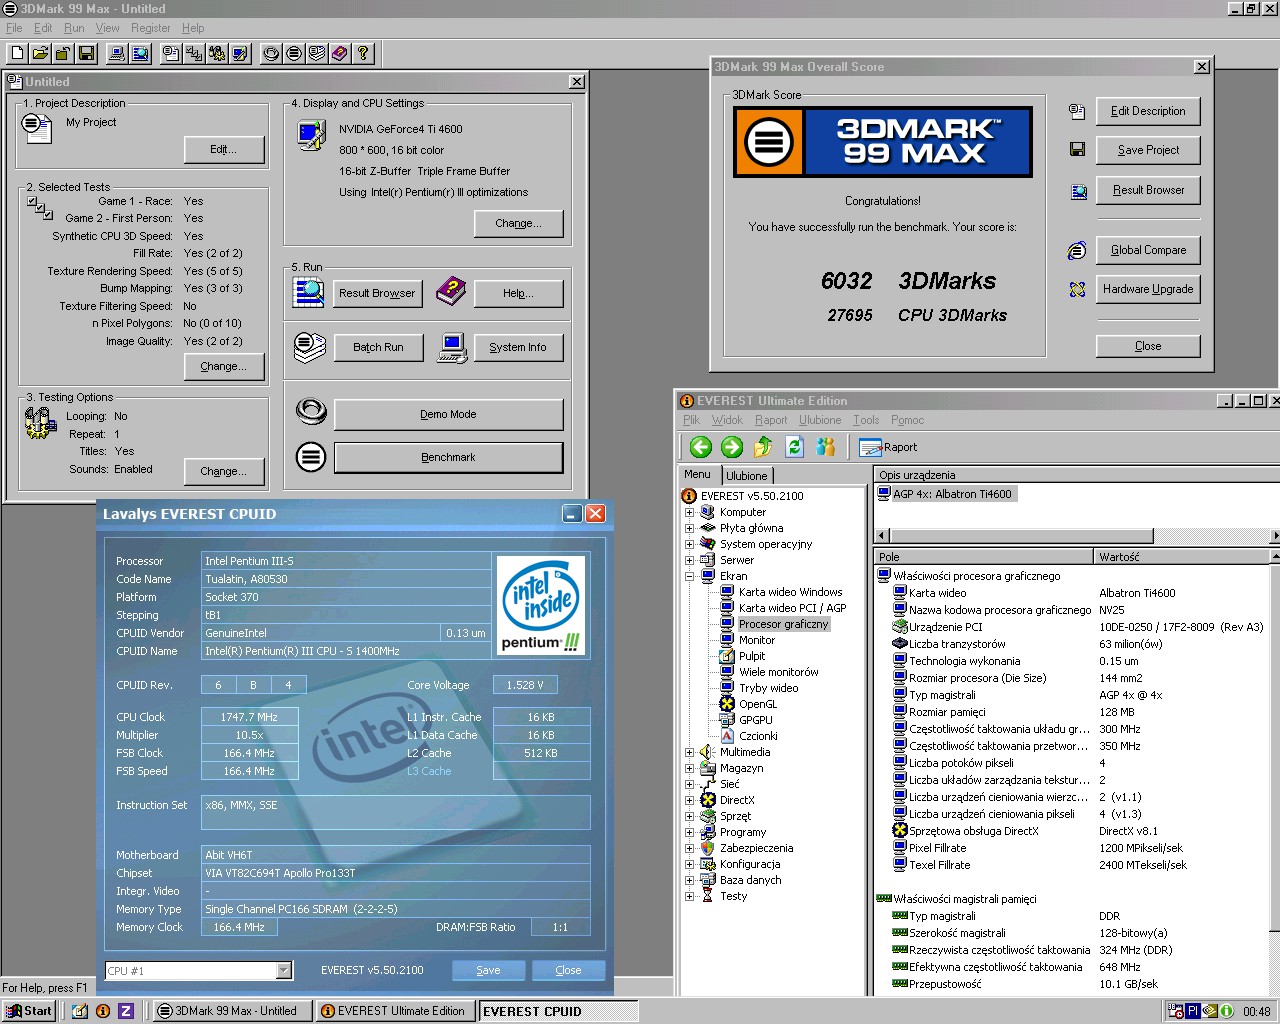Click the Benchmark button in Run section
This screenshot has width=1280, height=1024.
point(448,457)
